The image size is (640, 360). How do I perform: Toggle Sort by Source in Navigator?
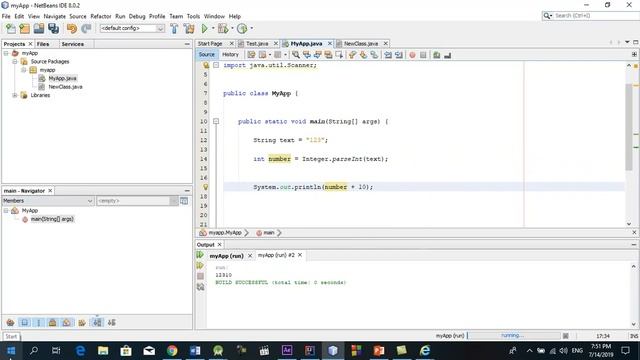pyautogui.click(x=111, y=322)
